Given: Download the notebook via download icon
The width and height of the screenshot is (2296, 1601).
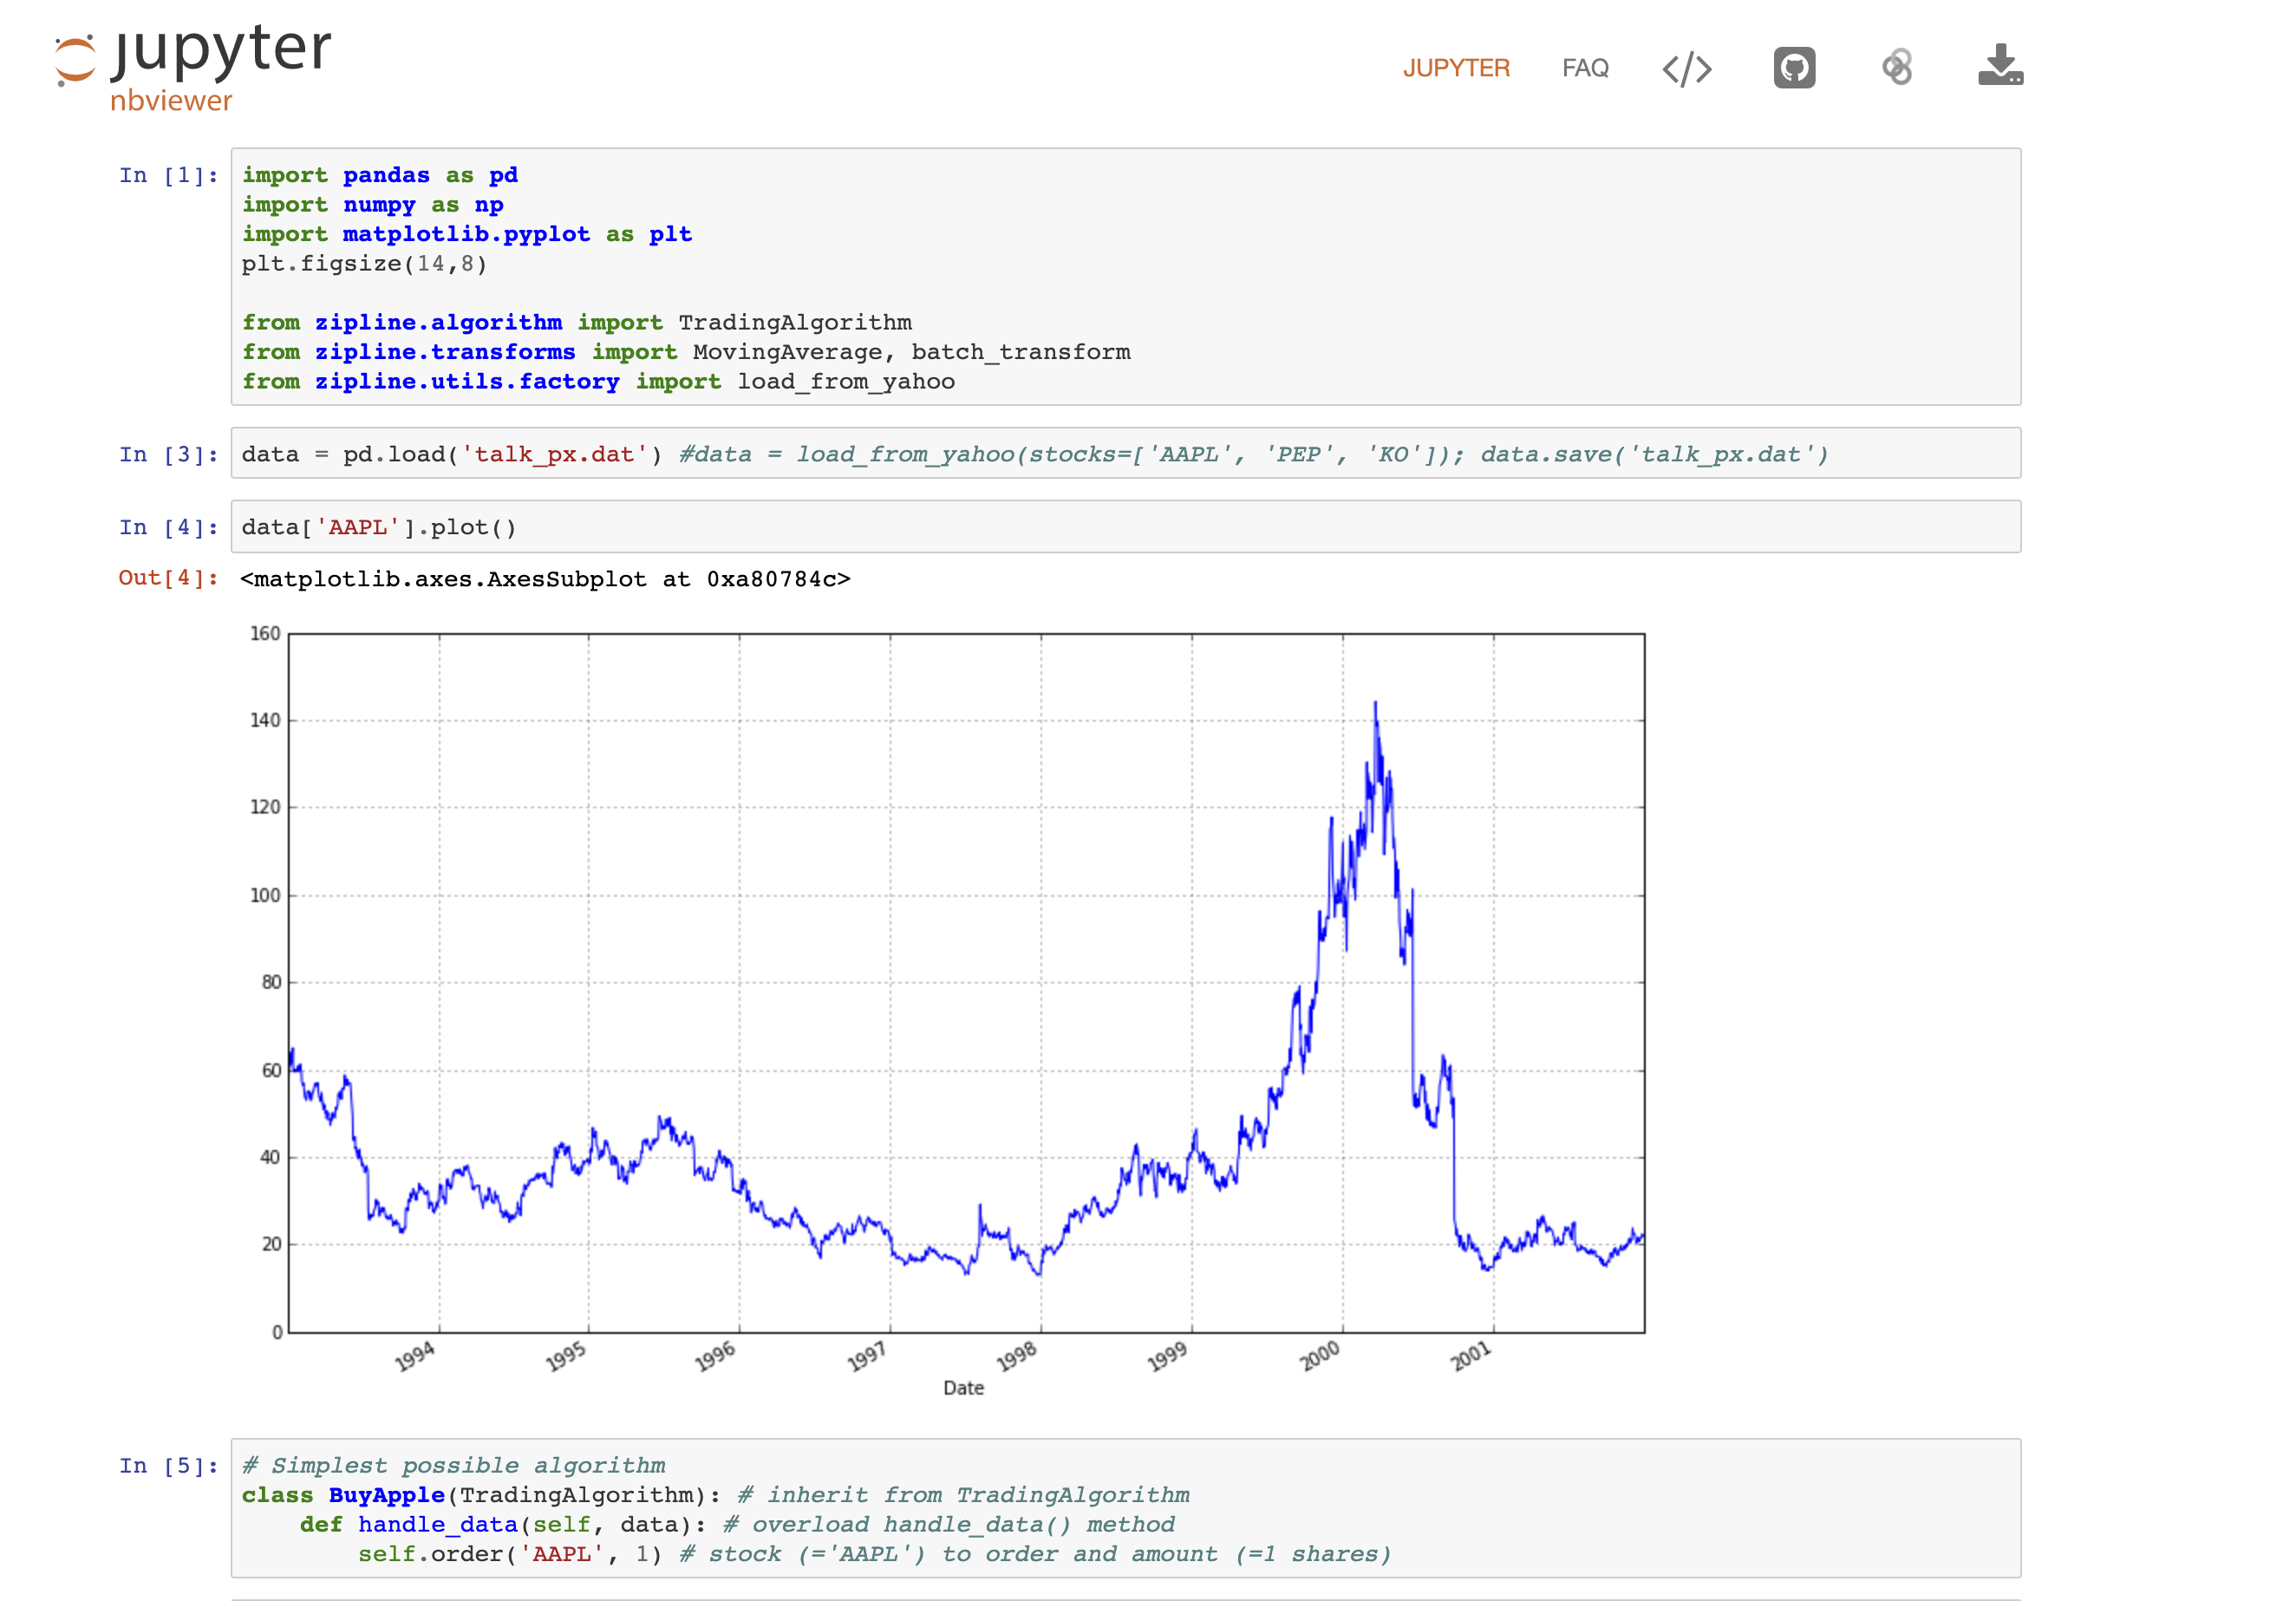Looking at the screenshot, I should tap(2000, 66).
